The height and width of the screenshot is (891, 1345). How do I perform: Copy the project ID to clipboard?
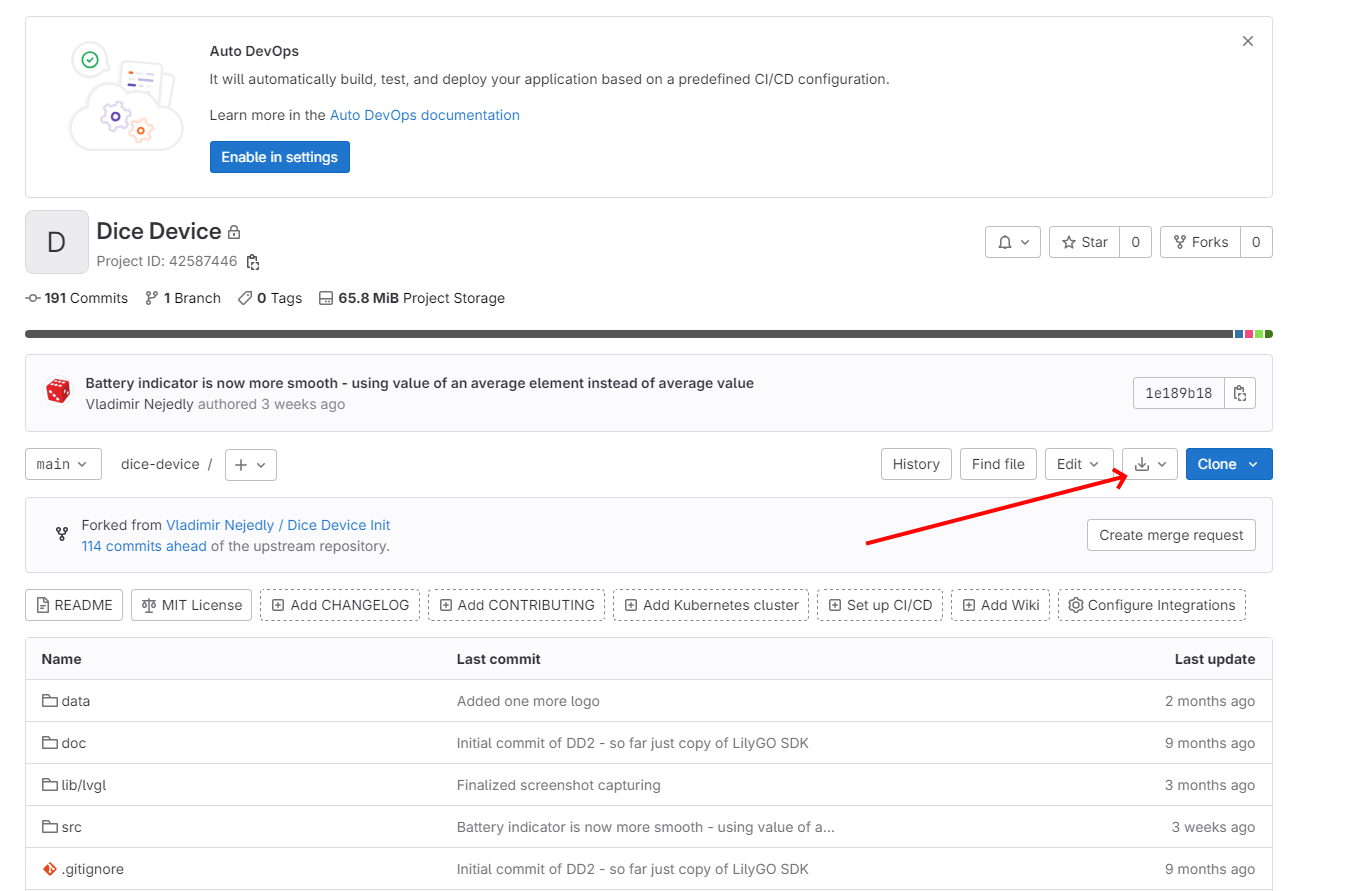coord(253,262)
